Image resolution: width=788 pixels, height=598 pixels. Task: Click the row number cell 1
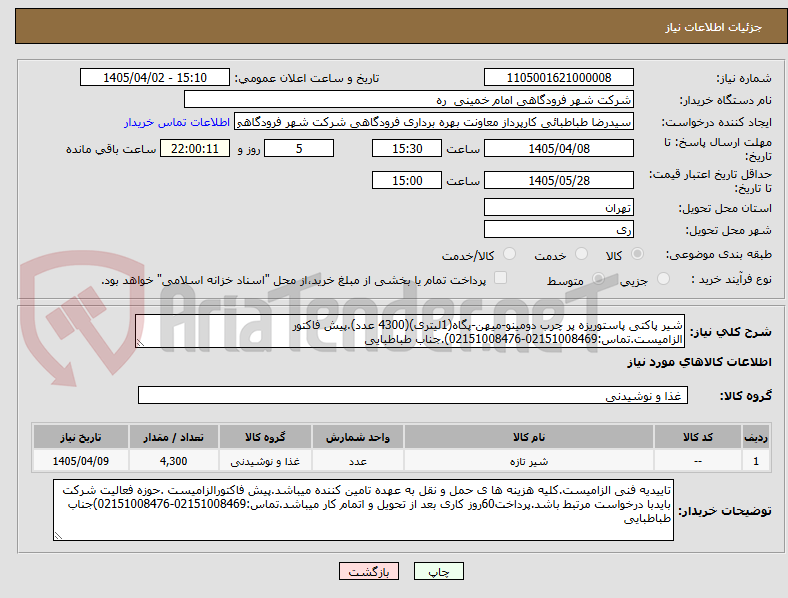pyautogui.click(x=755, y=461)
